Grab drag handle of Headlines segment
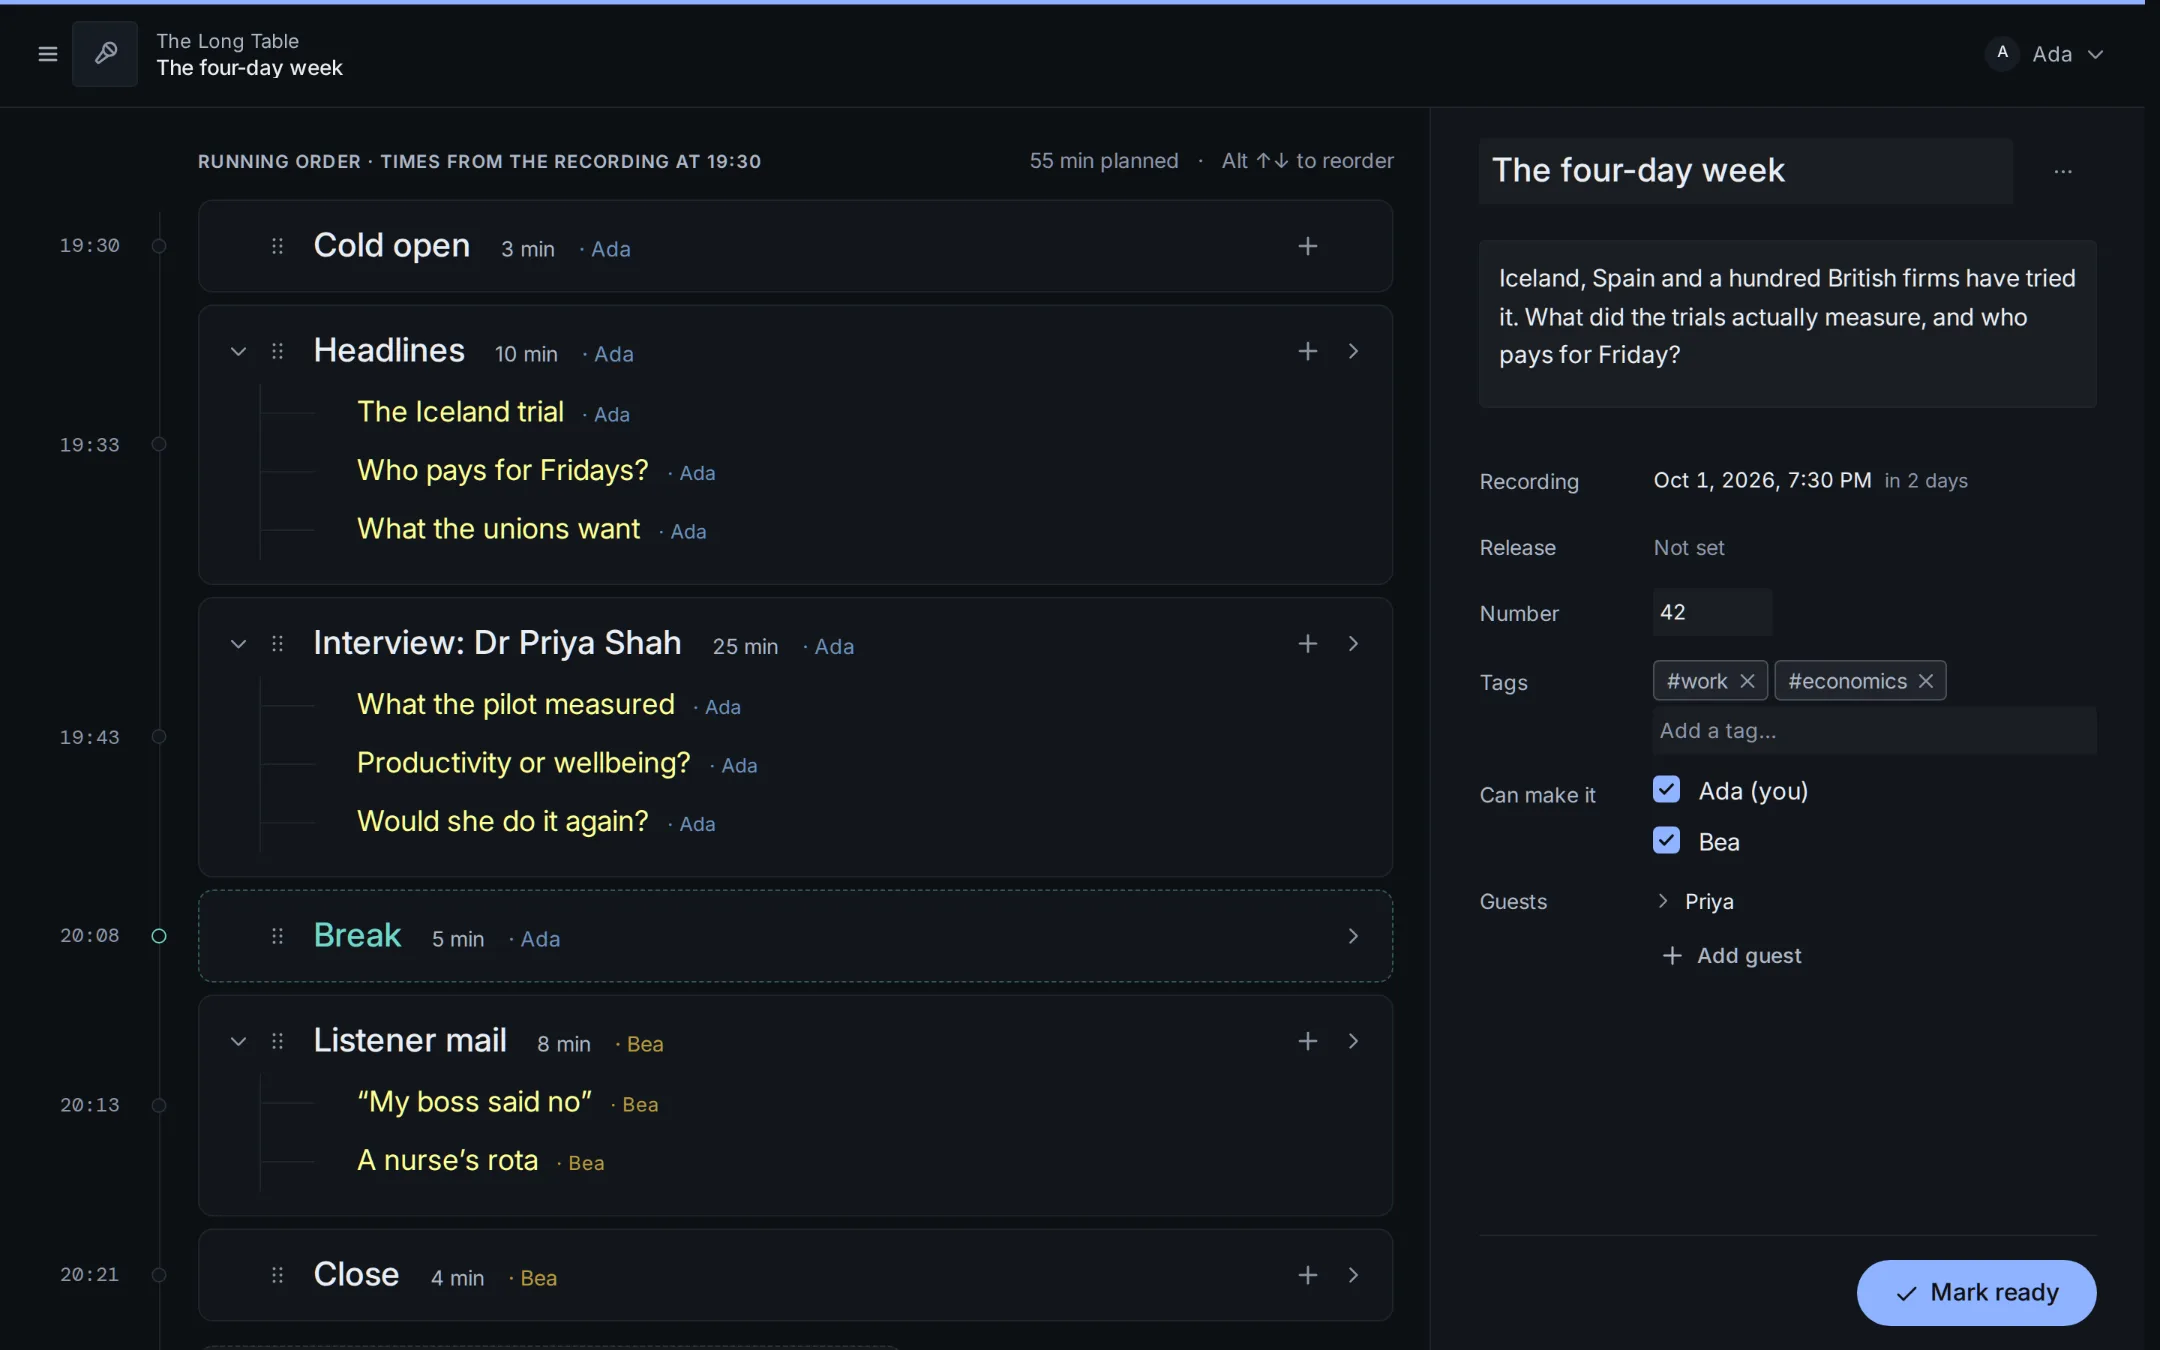2160x1350 pixels. coord(277,351)
